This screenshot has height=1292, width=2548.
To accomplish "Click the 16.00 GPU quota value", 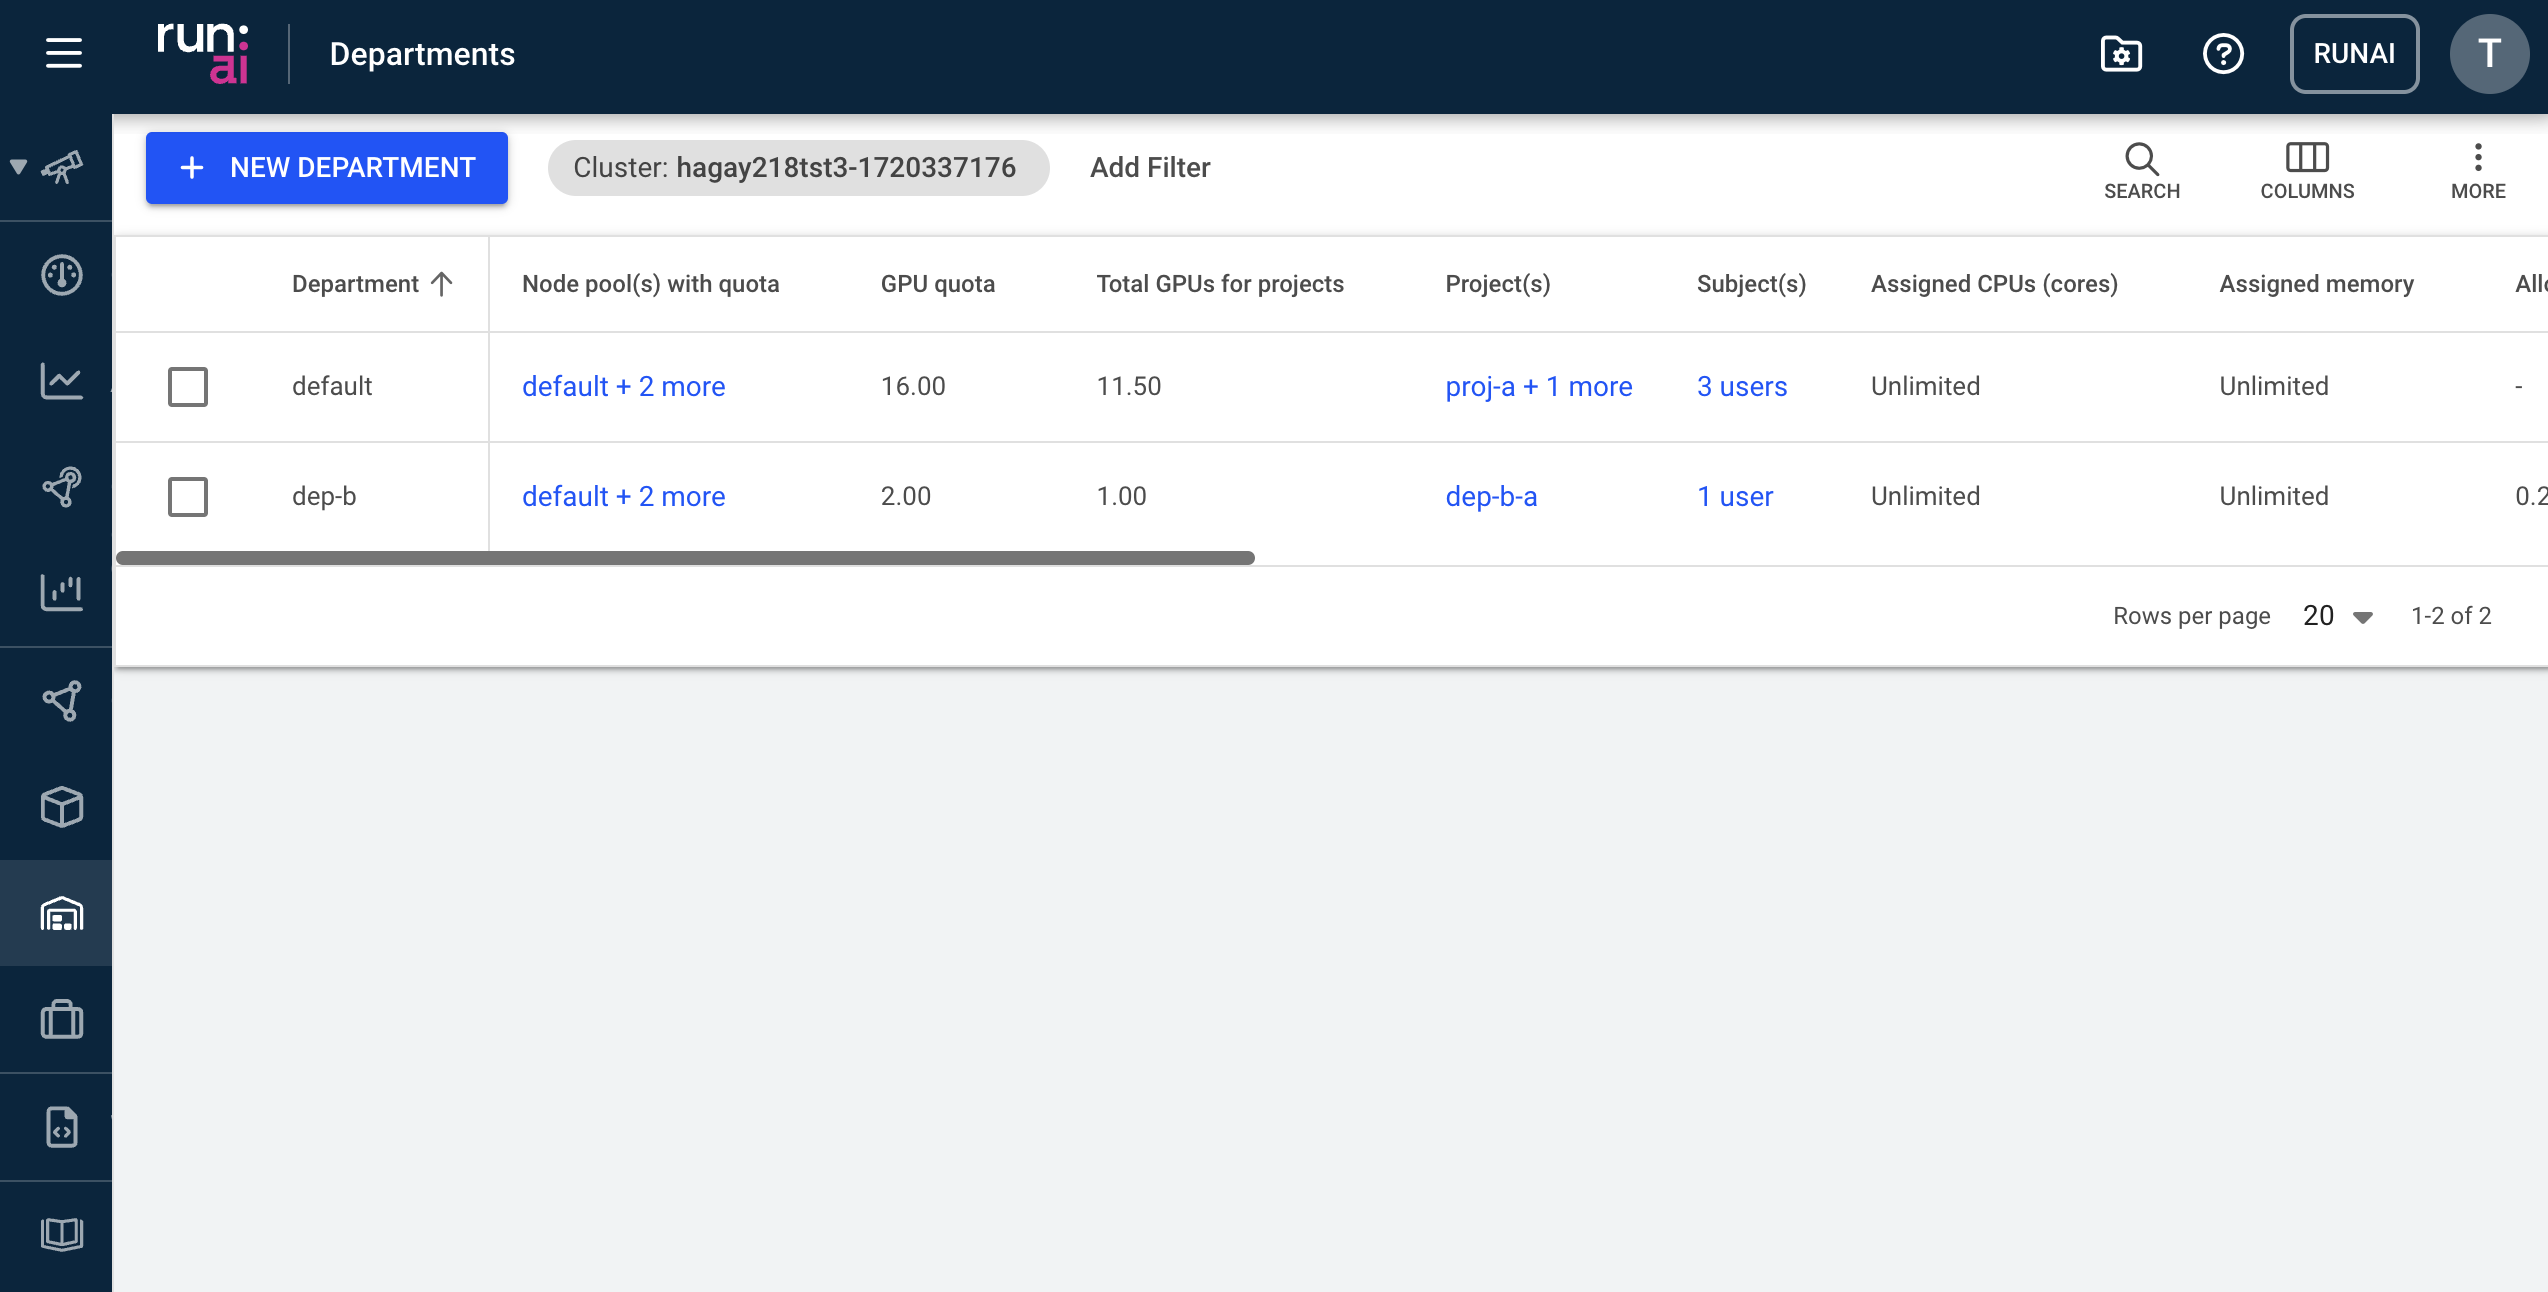I will click(913, 387).
